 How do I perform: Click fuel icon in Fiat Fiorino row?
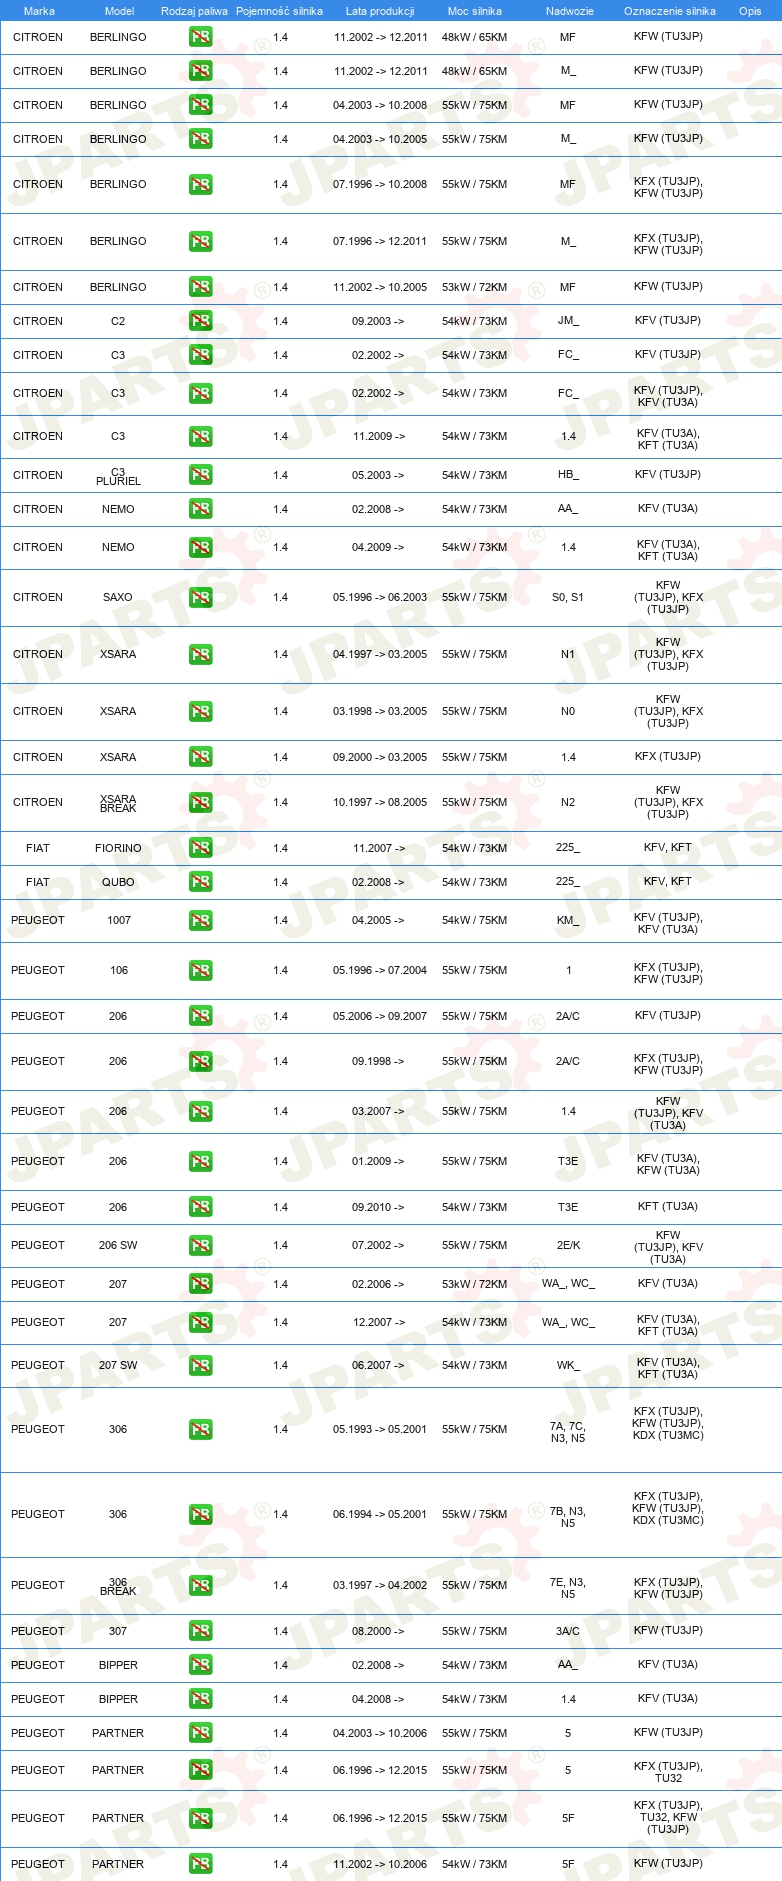pos(201,848)
